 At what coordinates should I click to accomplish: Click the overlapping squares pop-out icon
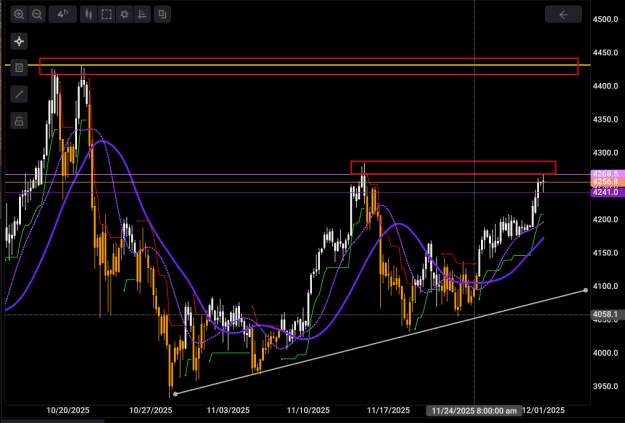pyautogui.click(x=162, y=14)
